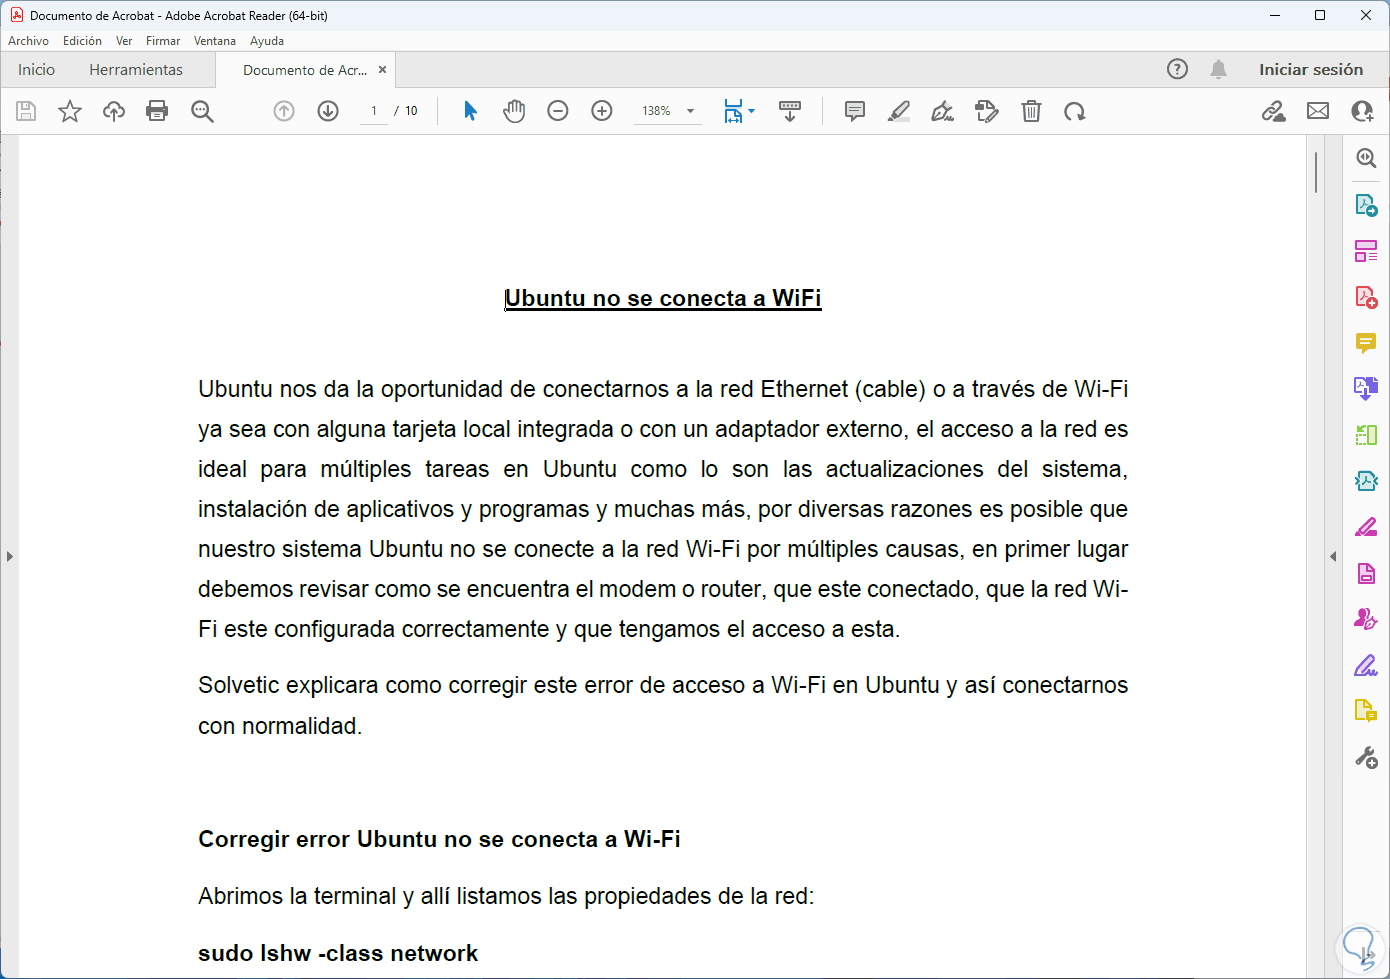Open the Ver menu
Screen dimensions: 1390x979
124,41
